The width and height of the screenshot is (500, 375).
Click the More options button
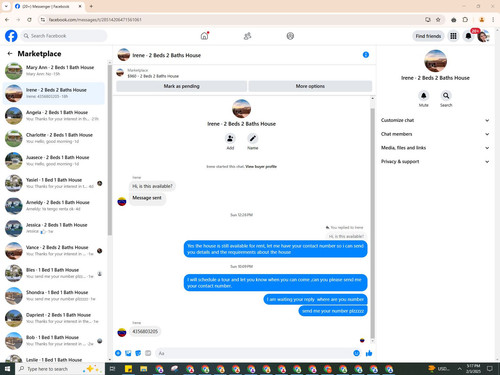coord(310,86)
